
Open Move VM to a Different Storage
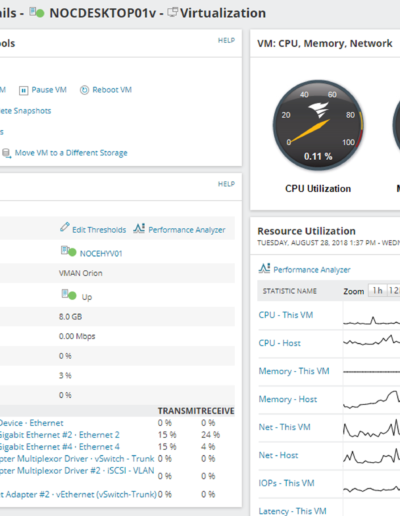point(71,153)
